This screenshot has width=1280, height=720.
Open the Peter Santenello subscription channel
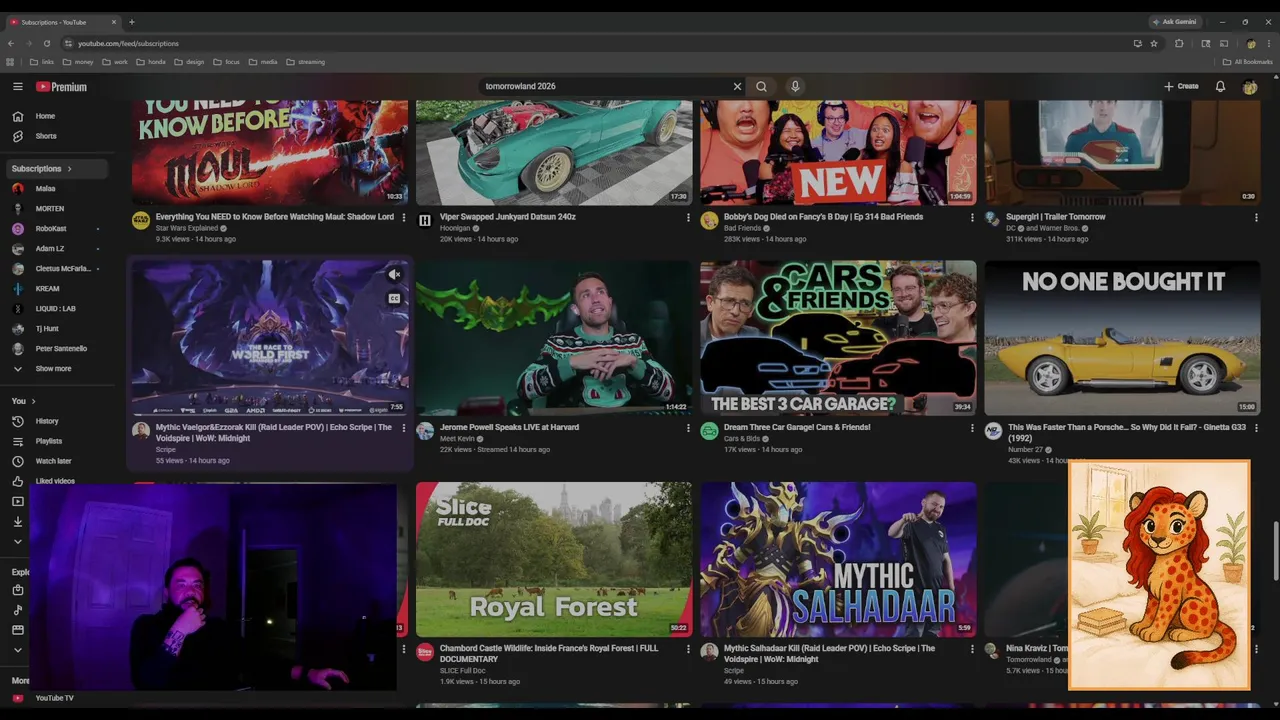click(x=59, y=349)
